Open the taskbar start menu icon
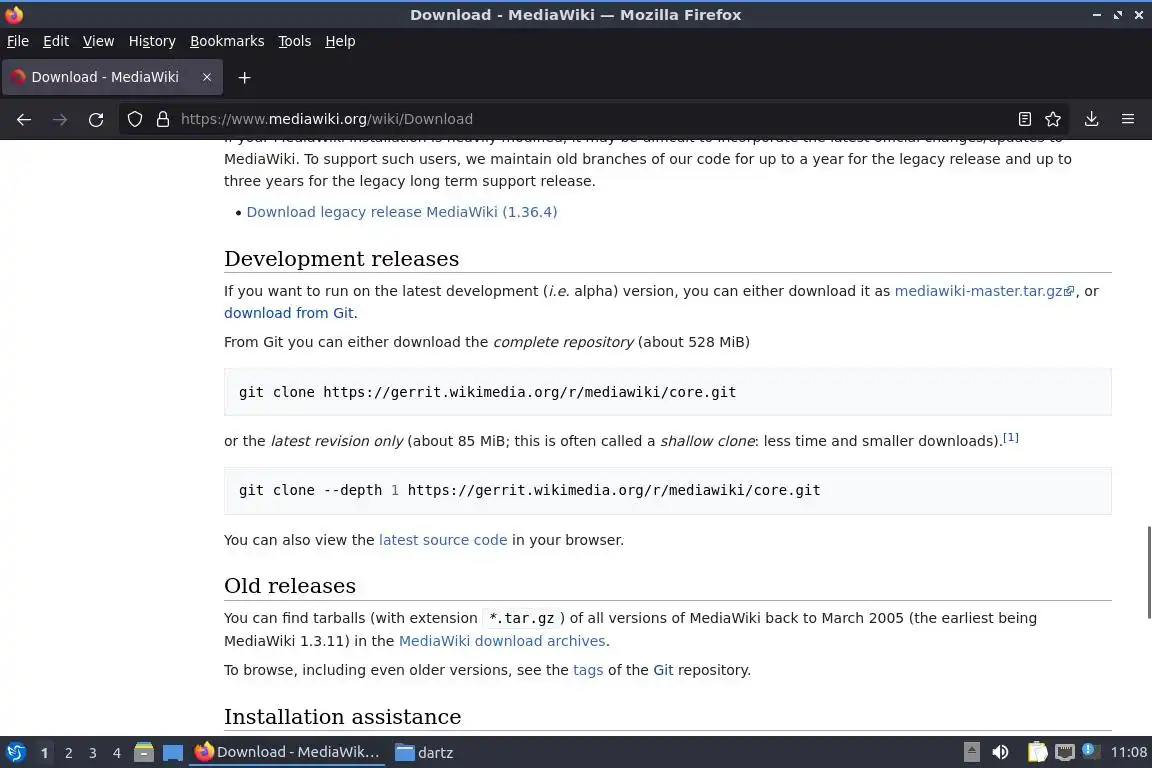1152x768 pixels. pos(15,753)
